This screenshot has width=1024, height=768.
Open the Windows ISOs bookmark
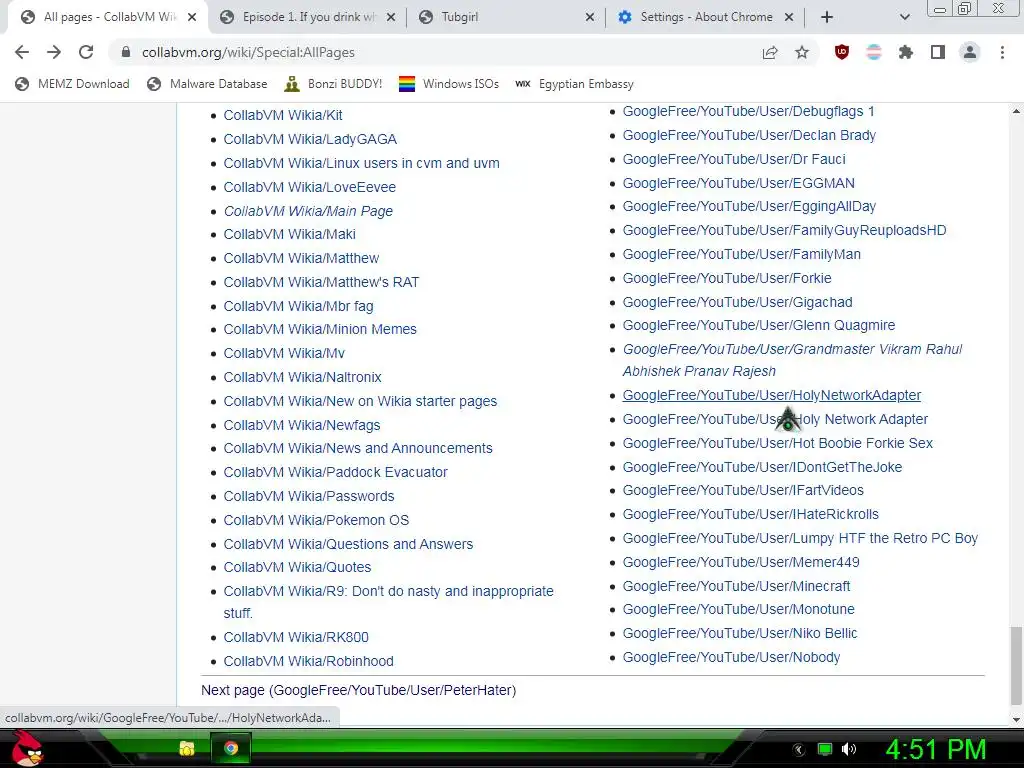coord(449,84)
